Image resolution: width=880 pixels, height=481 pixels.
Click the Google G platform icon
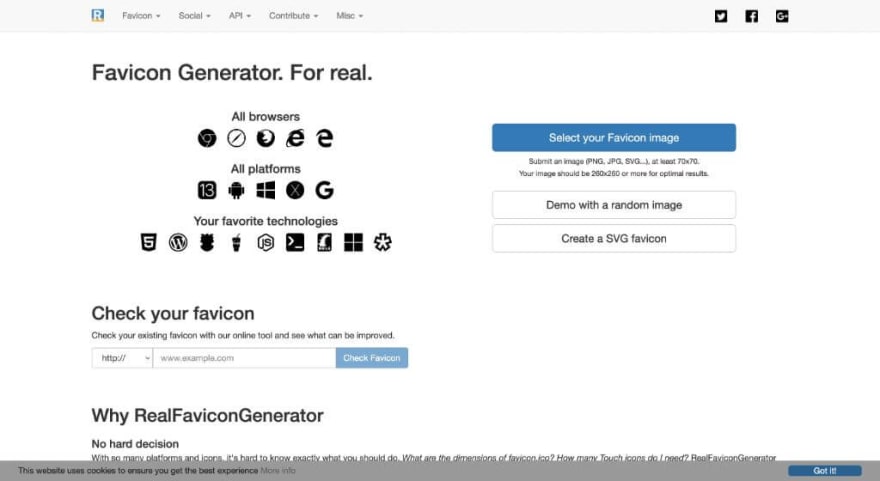click(324, 190)
